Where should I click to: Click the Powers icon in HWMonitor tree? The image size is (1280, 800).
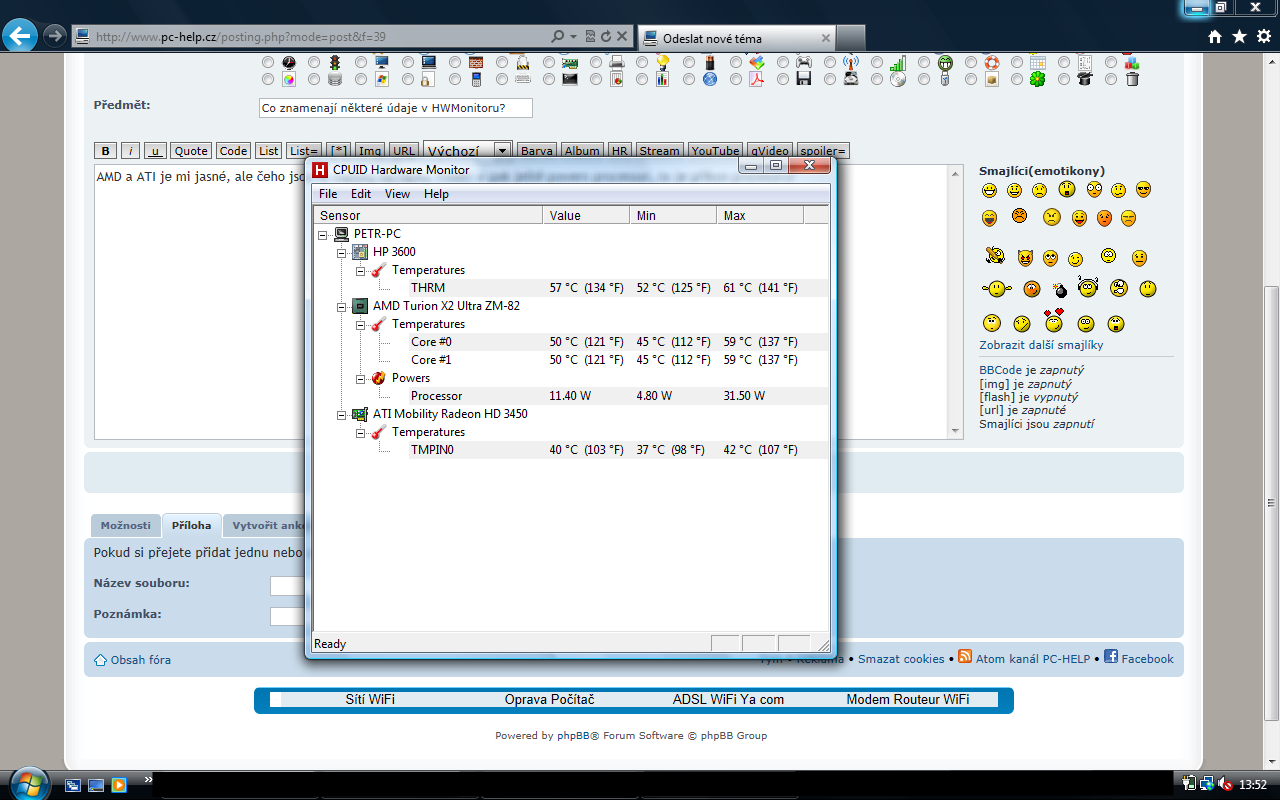pos(378,378)
